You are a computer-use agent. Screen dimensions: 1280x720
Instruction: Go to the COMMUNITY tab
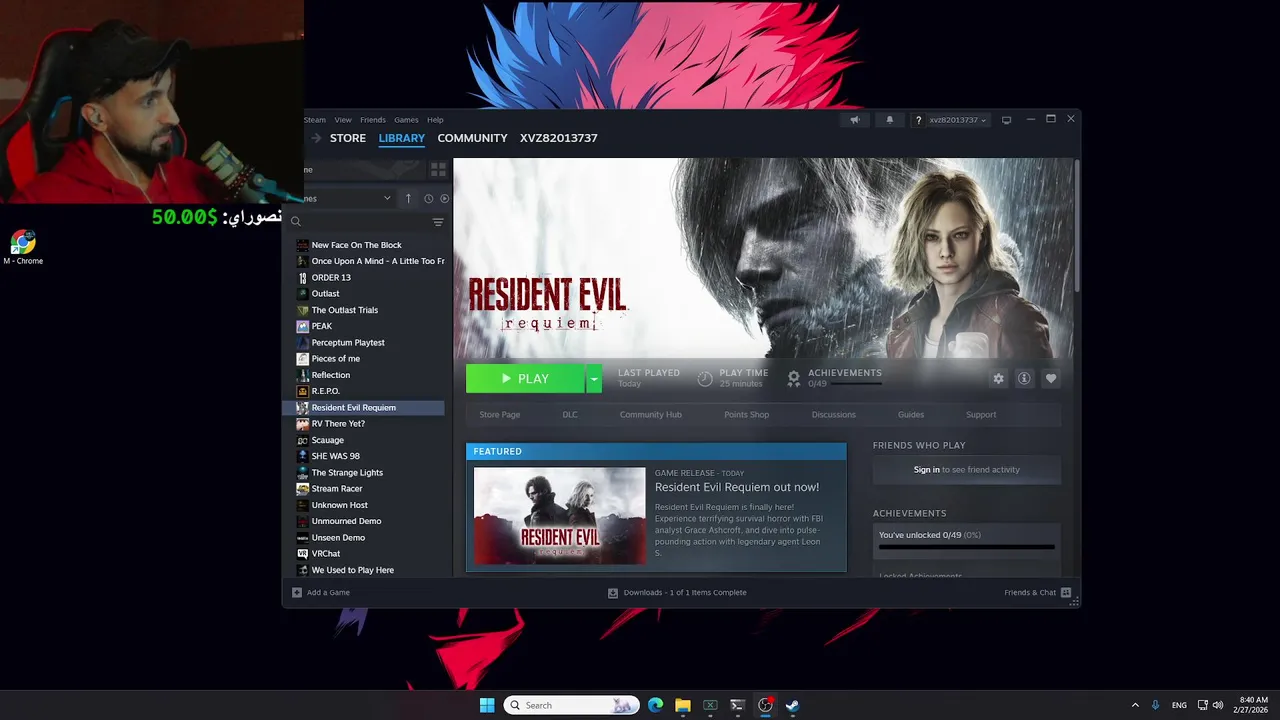472,138
